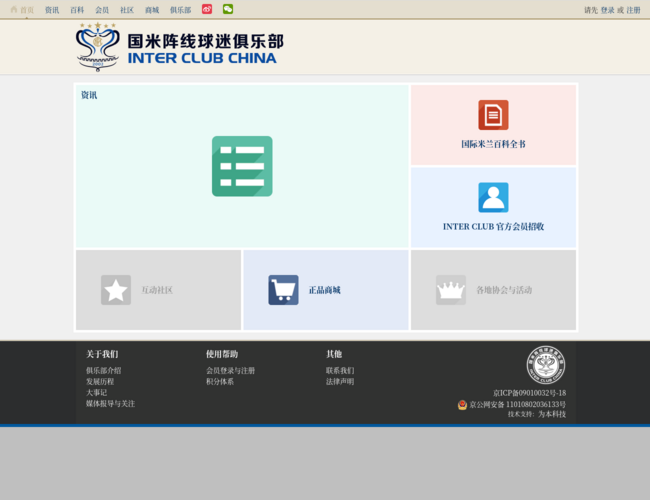This screenshot has height=500, width=650.
Task: Click the 注册 link at top right
Action: tap(633, 10)
